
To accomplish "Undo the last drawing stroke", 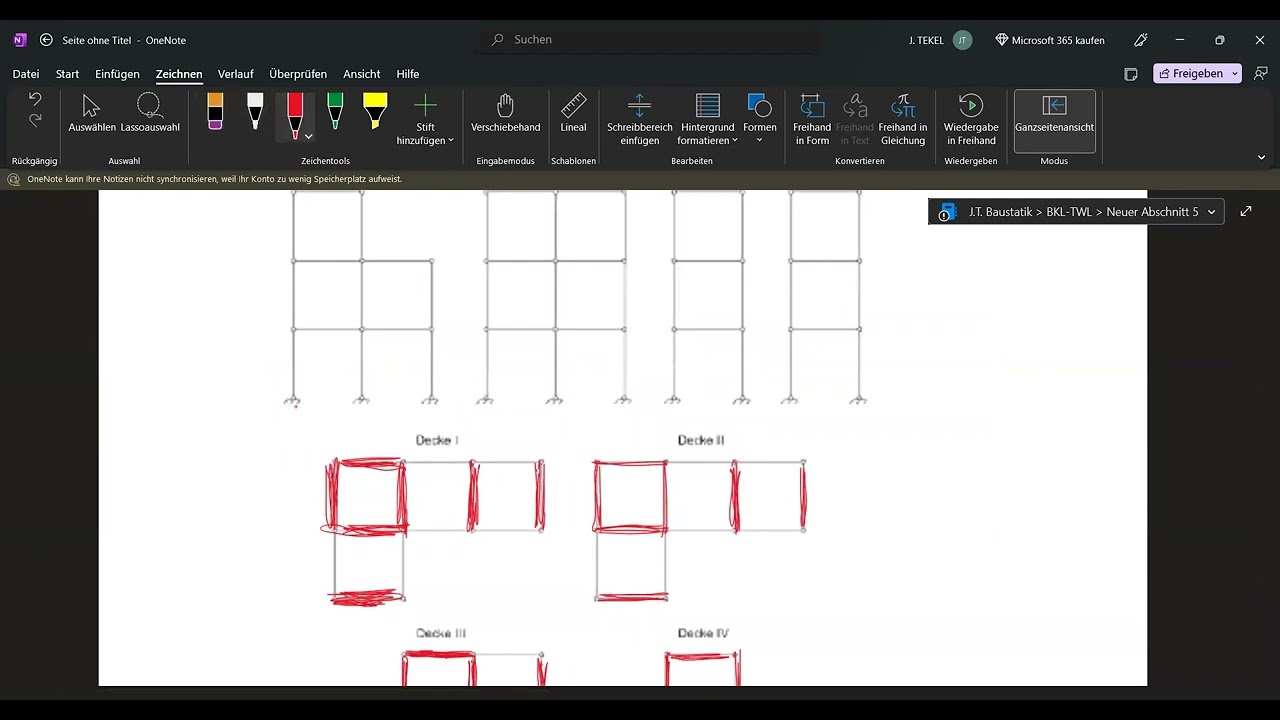I will 35,99.
